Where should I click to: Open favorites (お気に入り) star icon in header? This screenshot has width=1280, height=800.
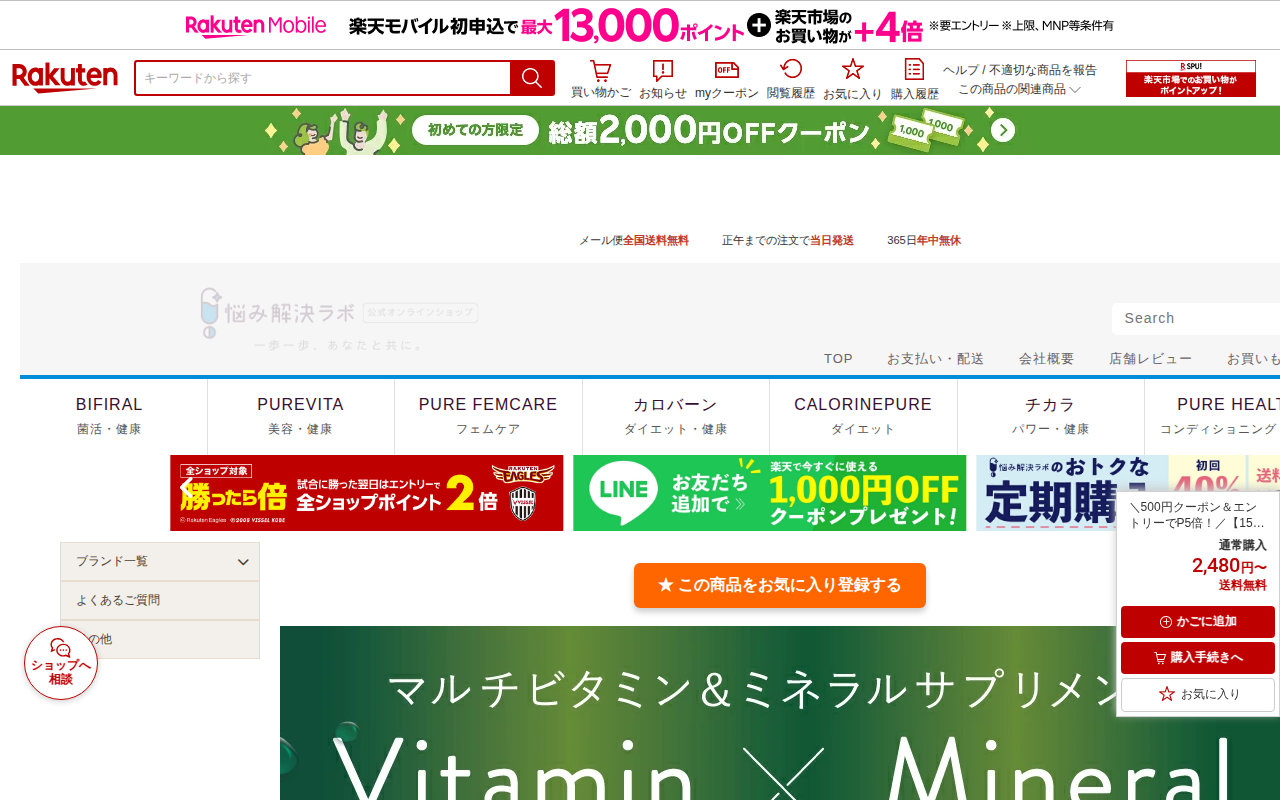852,79
